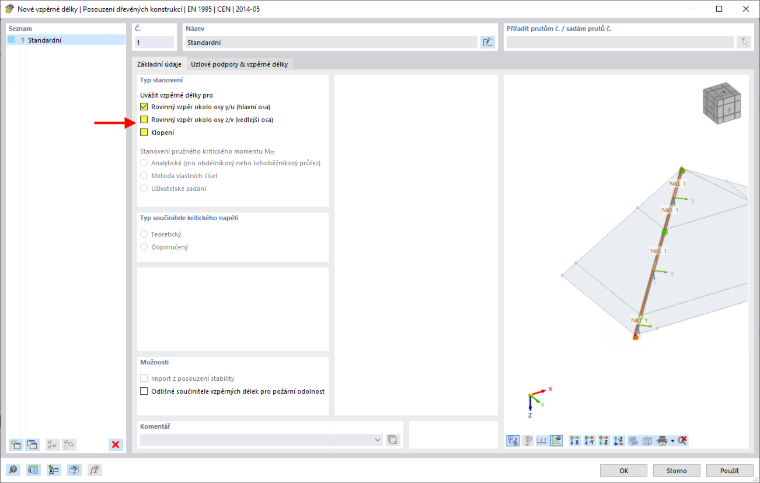This screenshot has height=483, width=760.
Task: Set view in X direction
Action: pos(574,440)
